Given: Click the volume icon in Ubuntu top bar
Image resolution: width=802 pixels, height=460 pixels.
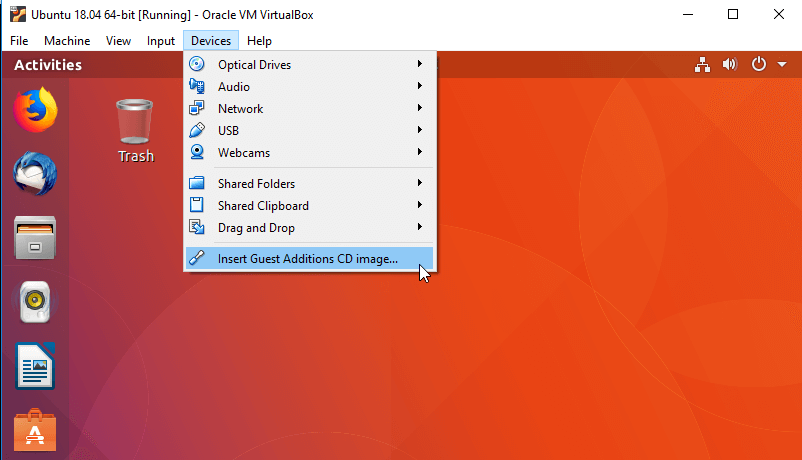Looking at the screenshot, I should coord(730,64).
